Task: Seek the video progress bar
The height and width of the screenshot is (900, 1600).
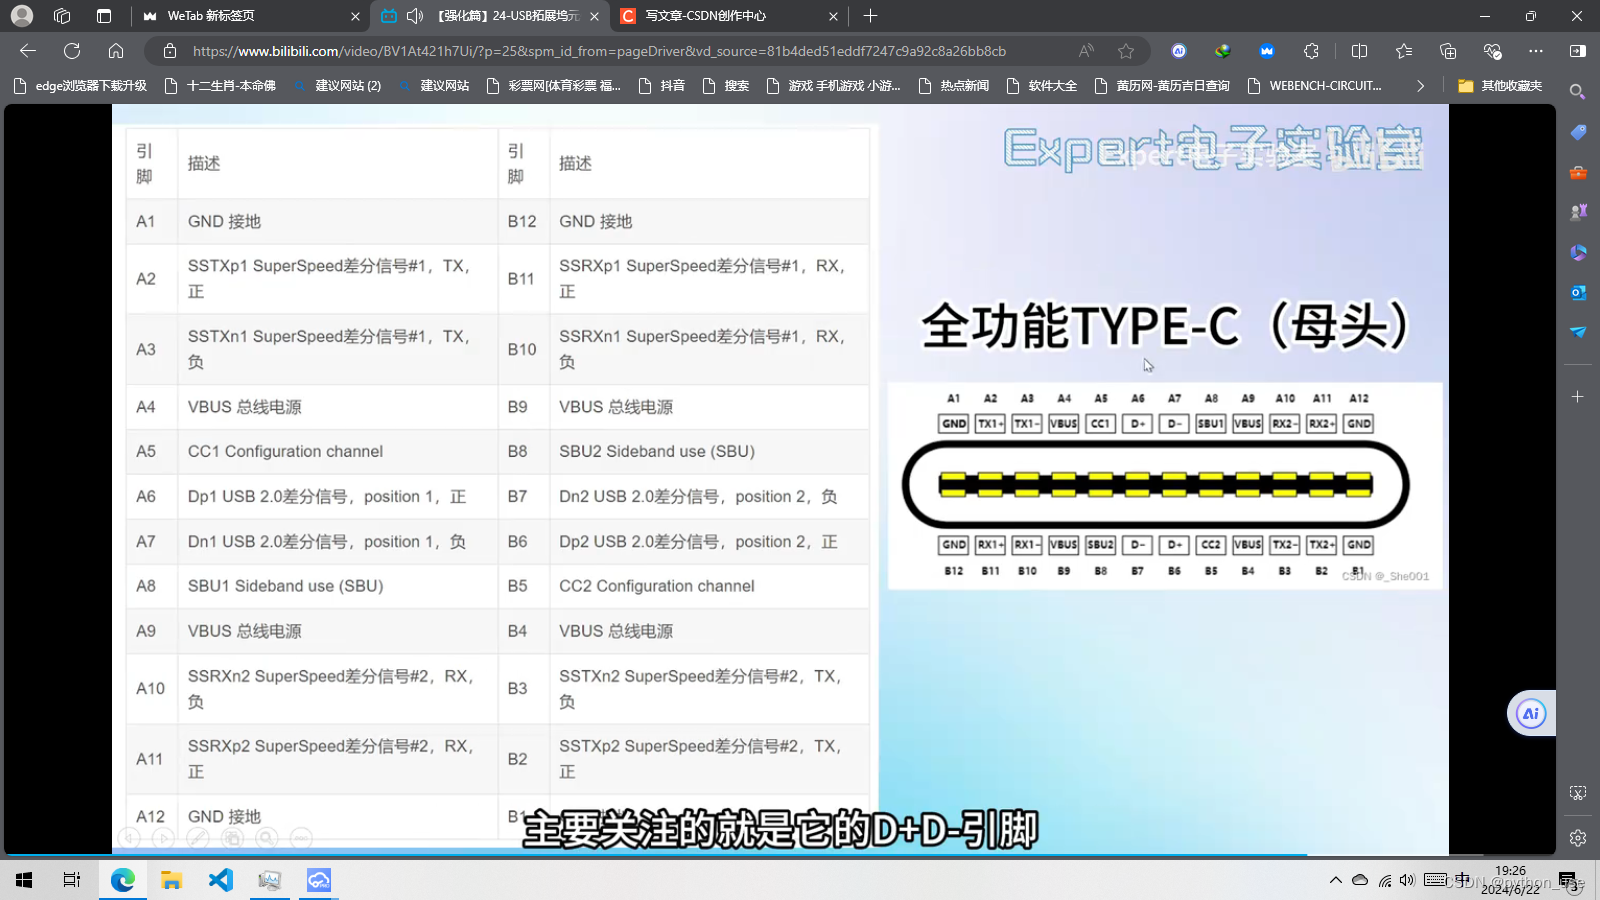Action: [780, 854]
